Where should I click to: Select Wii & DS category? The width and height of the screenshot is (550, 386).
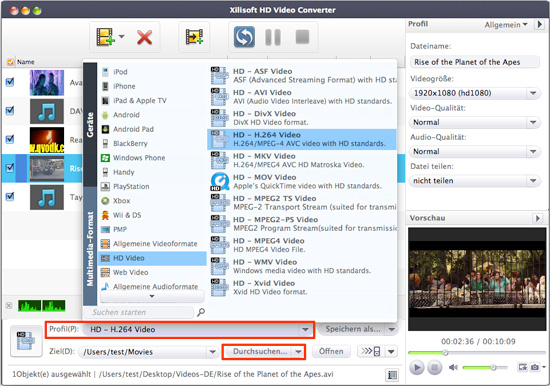click(152, 215)
